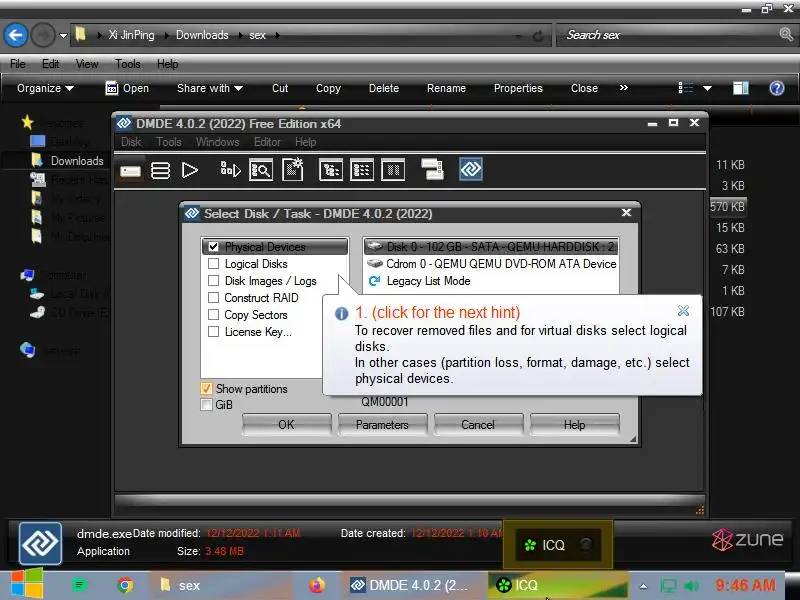Image resolution: width=800 pixels, height=600 pixels.
Task: Click the network monitor tray icon
Action: point(668,585)
